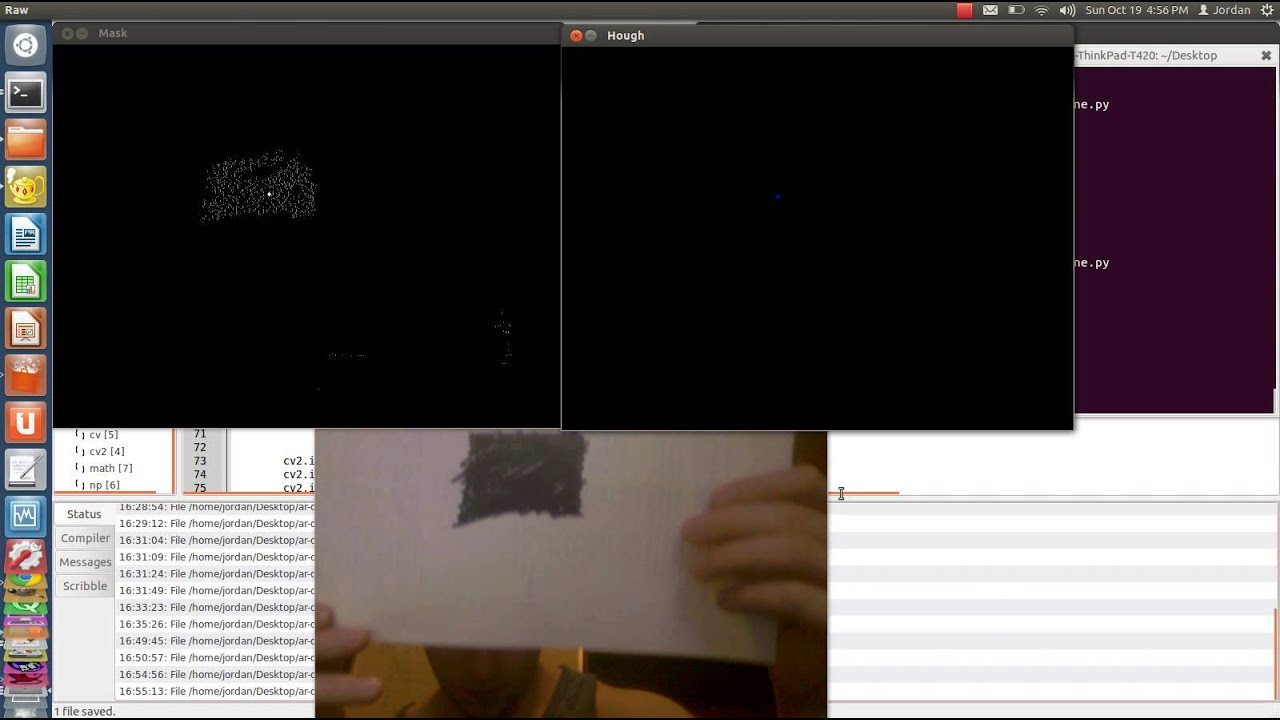Click the Mask window title bar
This screenshot has height=720, width=1280.
coord(306,33)
